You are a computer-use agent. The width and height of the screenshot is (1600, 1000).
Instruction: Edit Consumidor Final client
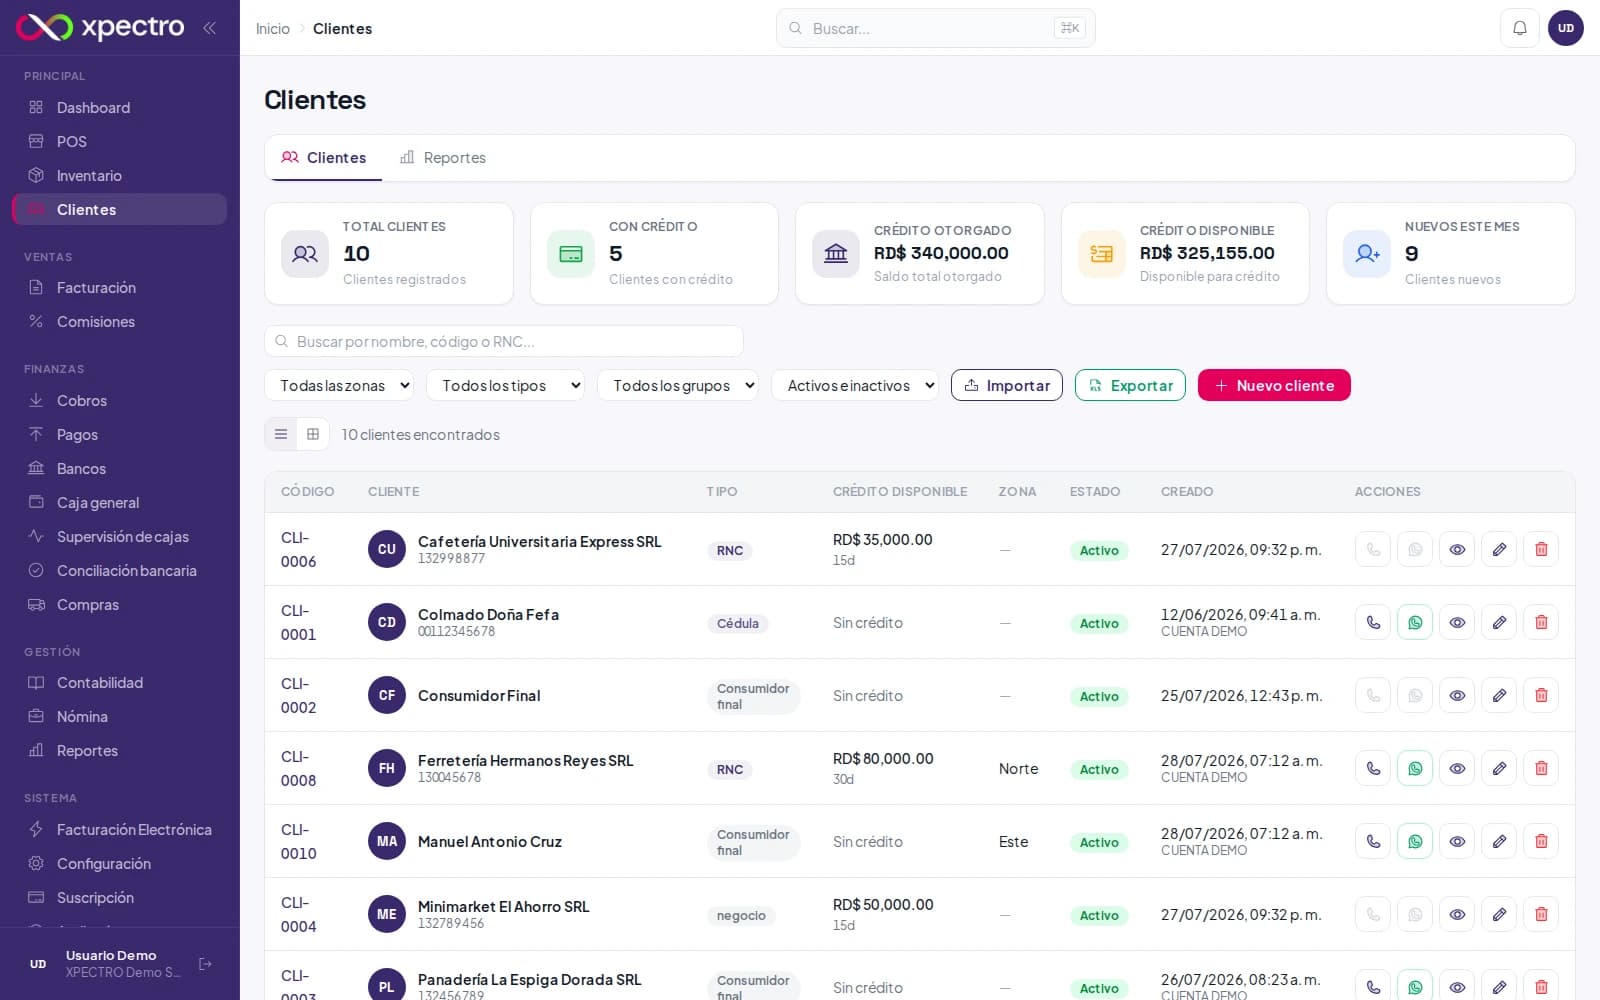[1499, 695]
